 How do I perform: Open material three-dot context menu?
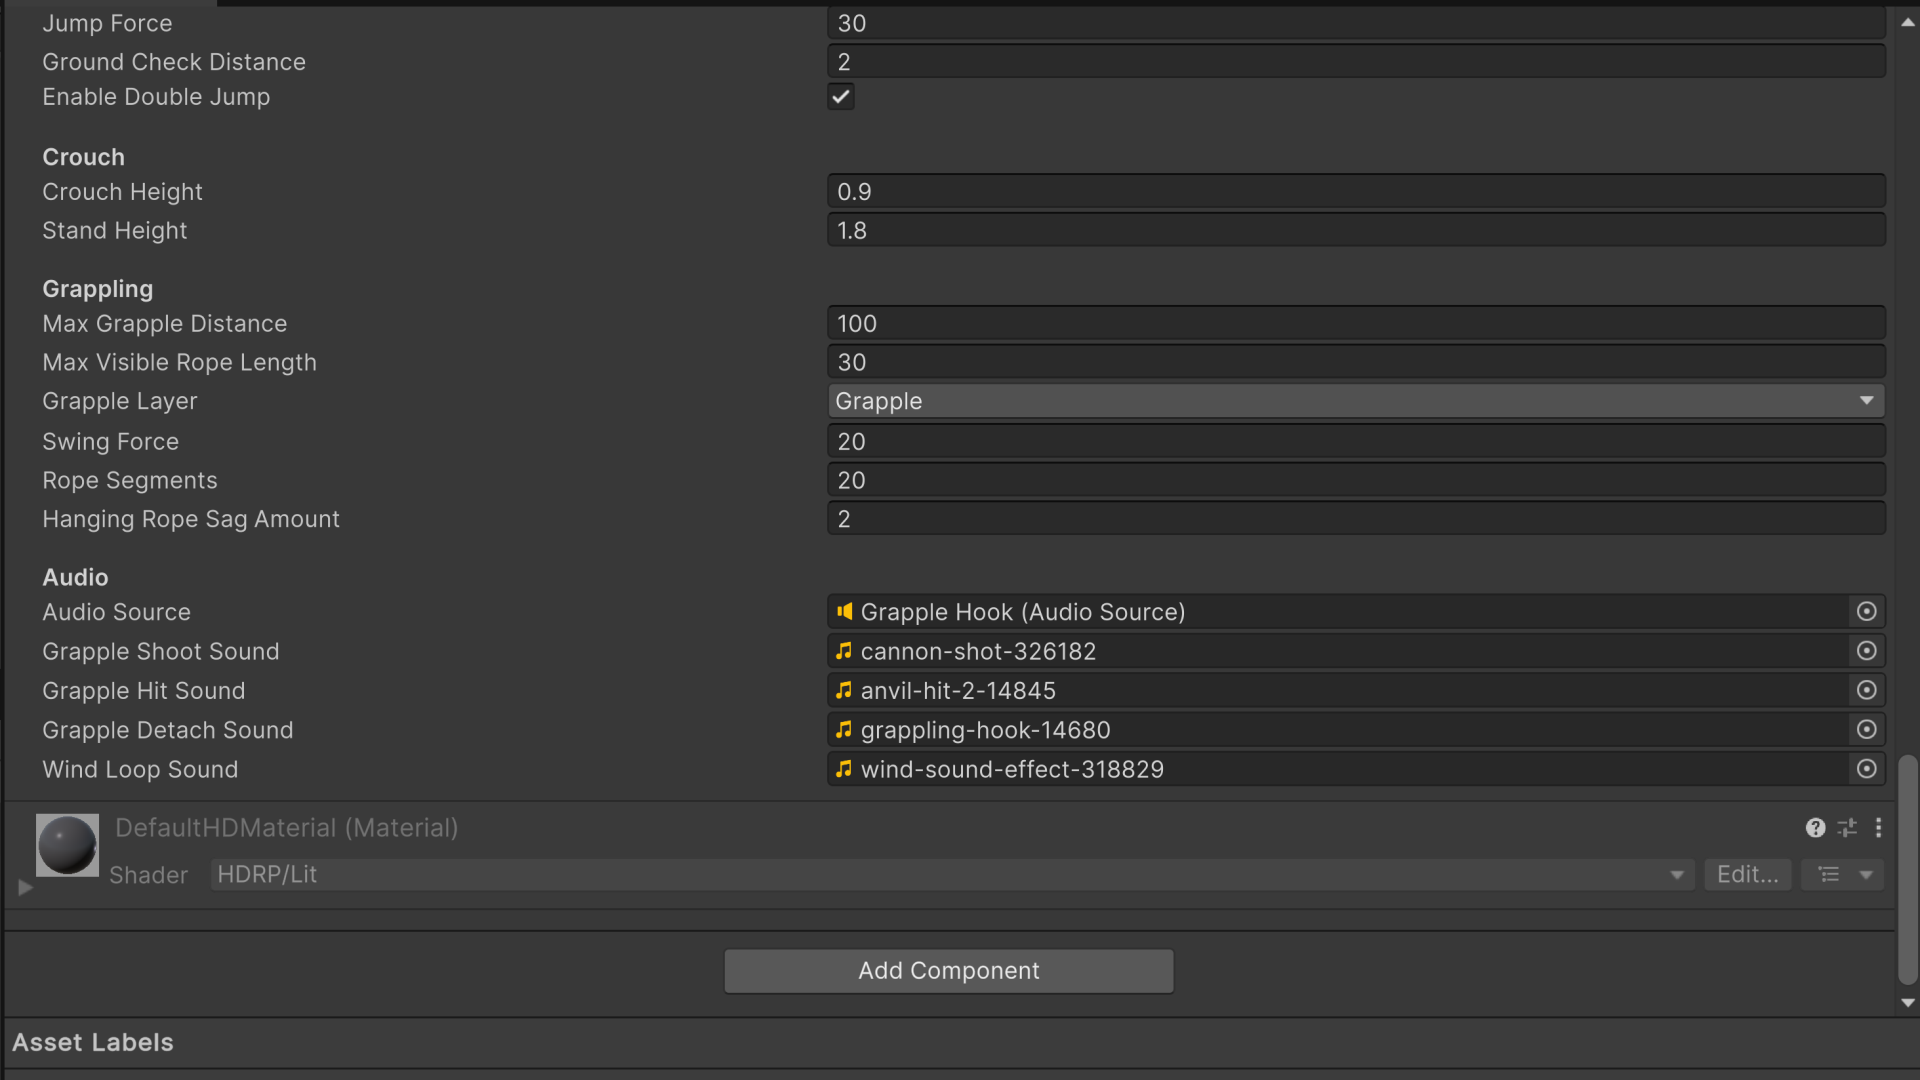click(x=1878, y=828)
